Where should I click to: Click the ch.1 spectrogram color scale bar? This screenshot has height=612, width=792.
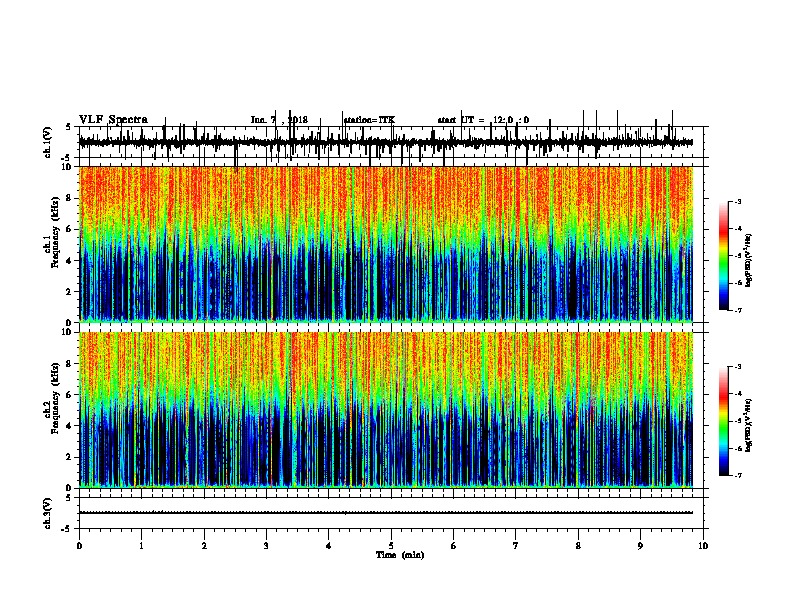pyautogui.click(x=724, y=256)
